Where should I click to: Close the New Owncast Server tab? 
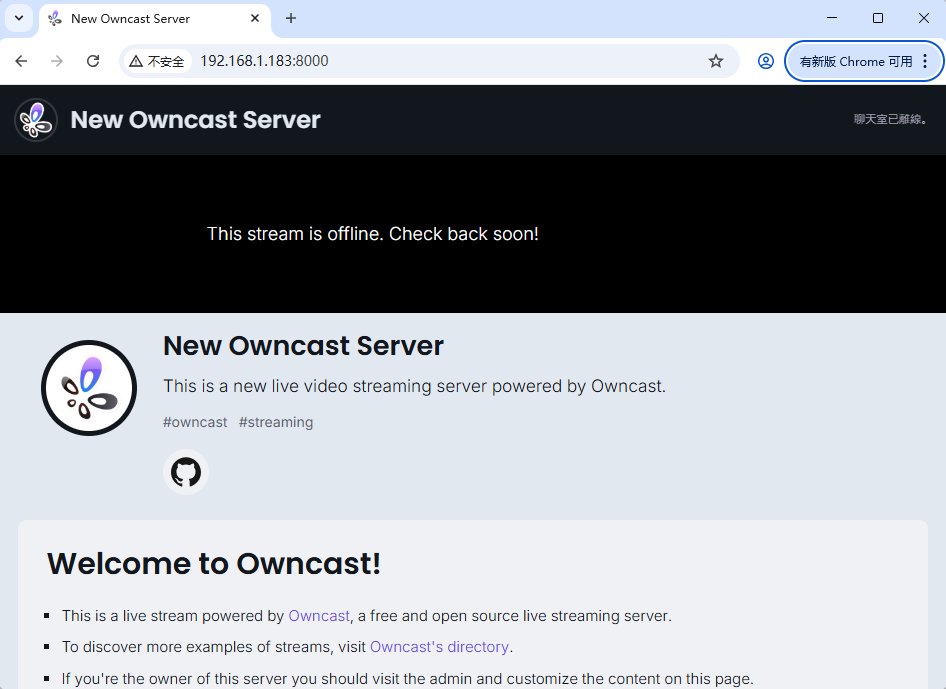pos(255,18)
